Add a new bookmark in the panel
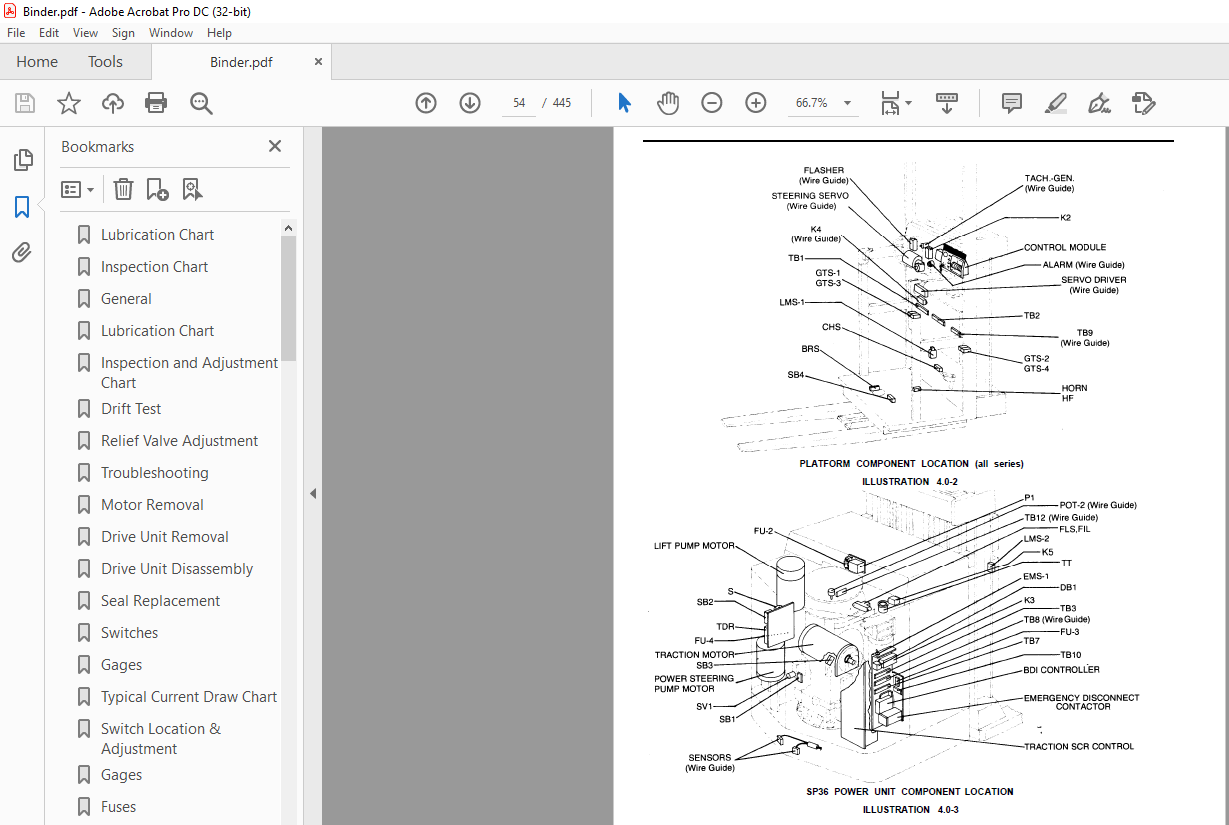1229x825 pixels. tap(157, 189)
